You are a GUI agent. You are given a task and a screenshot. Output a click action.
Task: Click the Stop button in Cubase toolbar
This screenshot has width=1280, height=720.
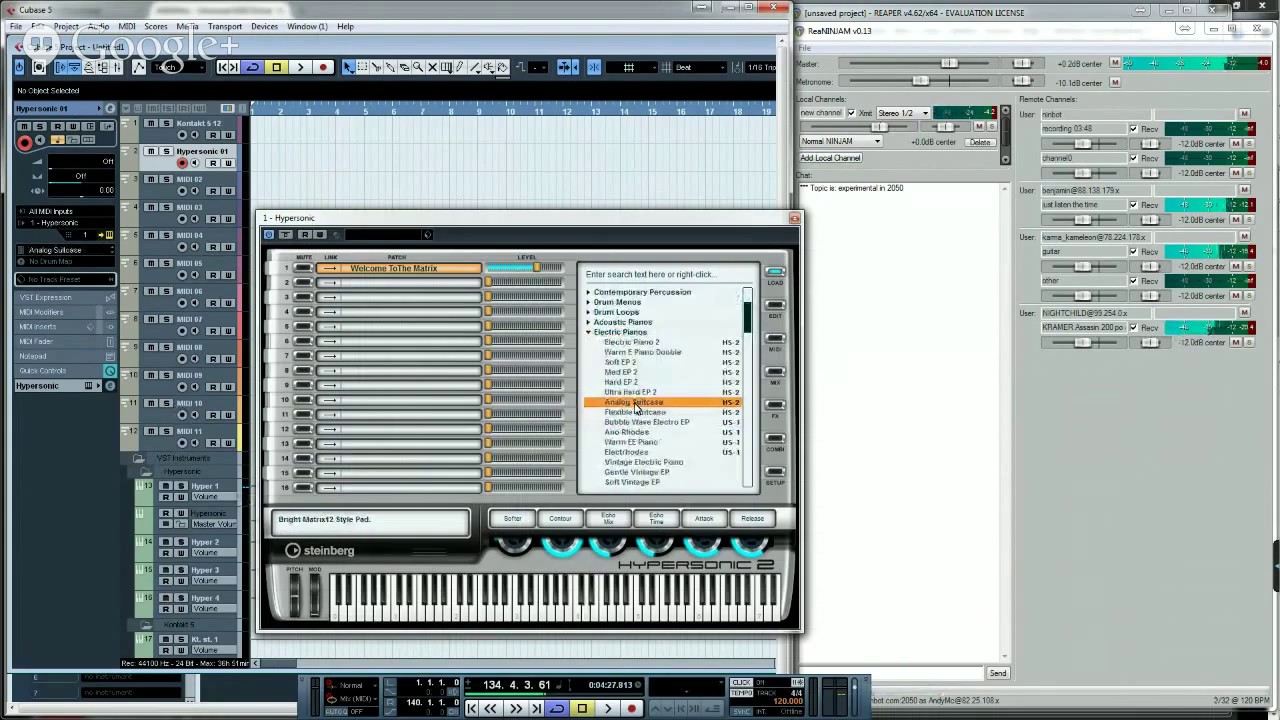276,67
